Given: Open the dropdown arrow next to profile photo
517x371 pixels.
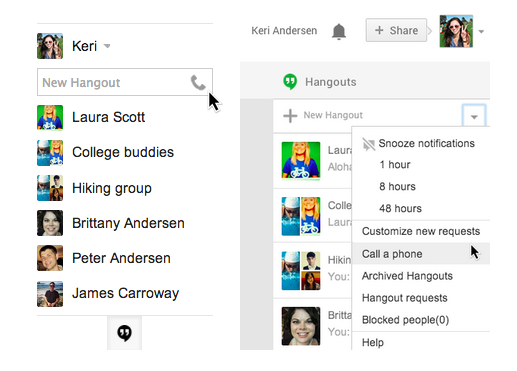Looking at the screenshot, I should [481, 32].
